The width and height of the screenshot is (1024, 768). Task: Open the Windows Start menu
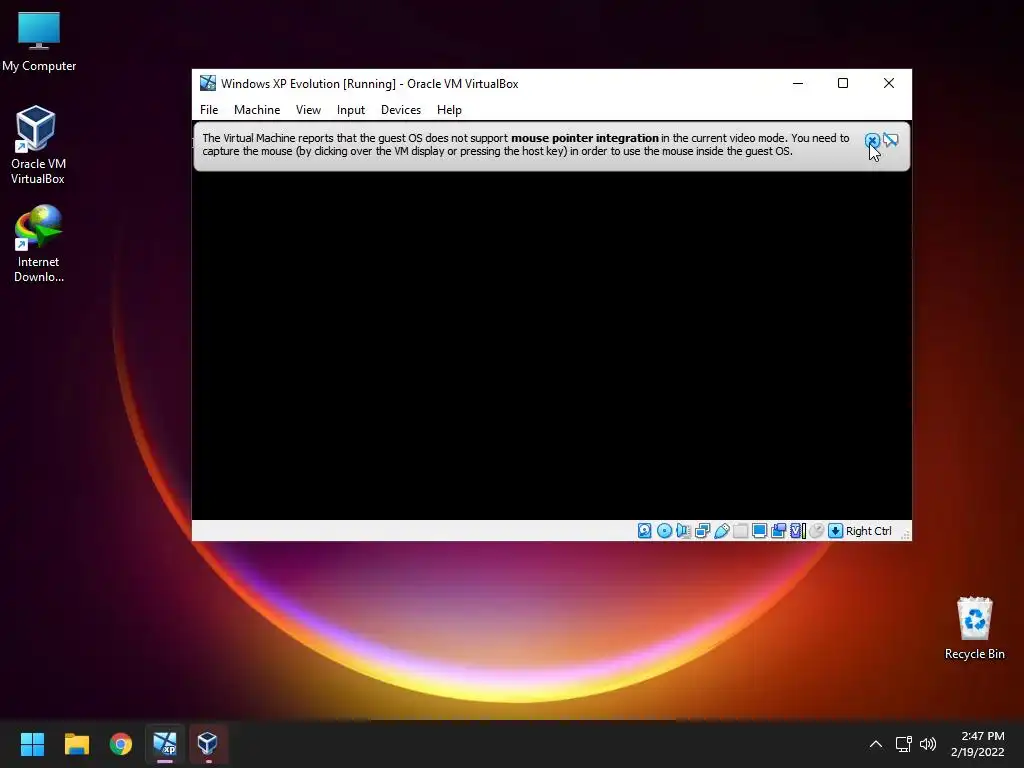click(x=32, y=744)
